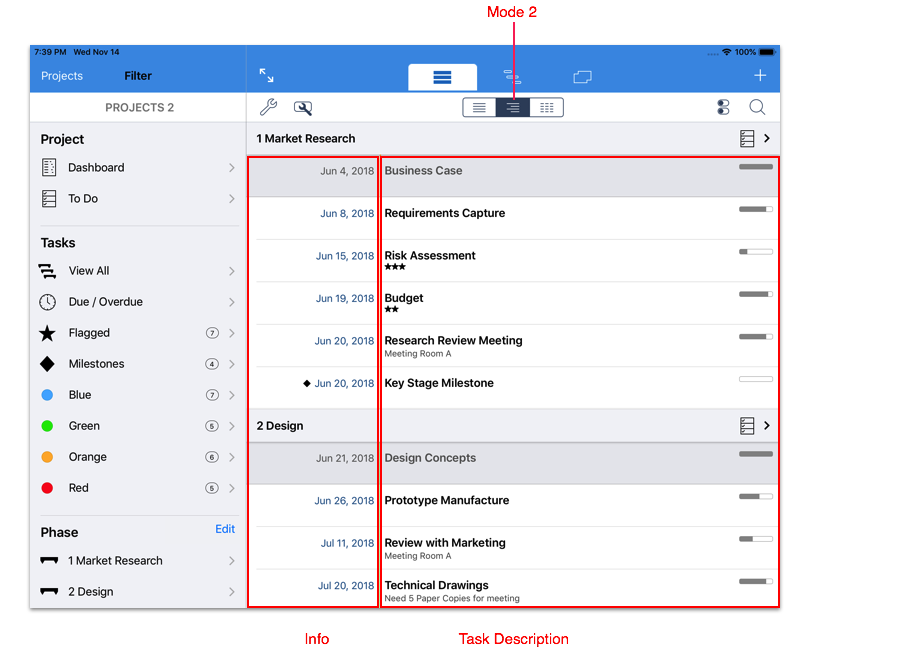This screenshot has width=902, height=666.
Task: Expand the 2 Design phase header chevron
Action: 767,426
